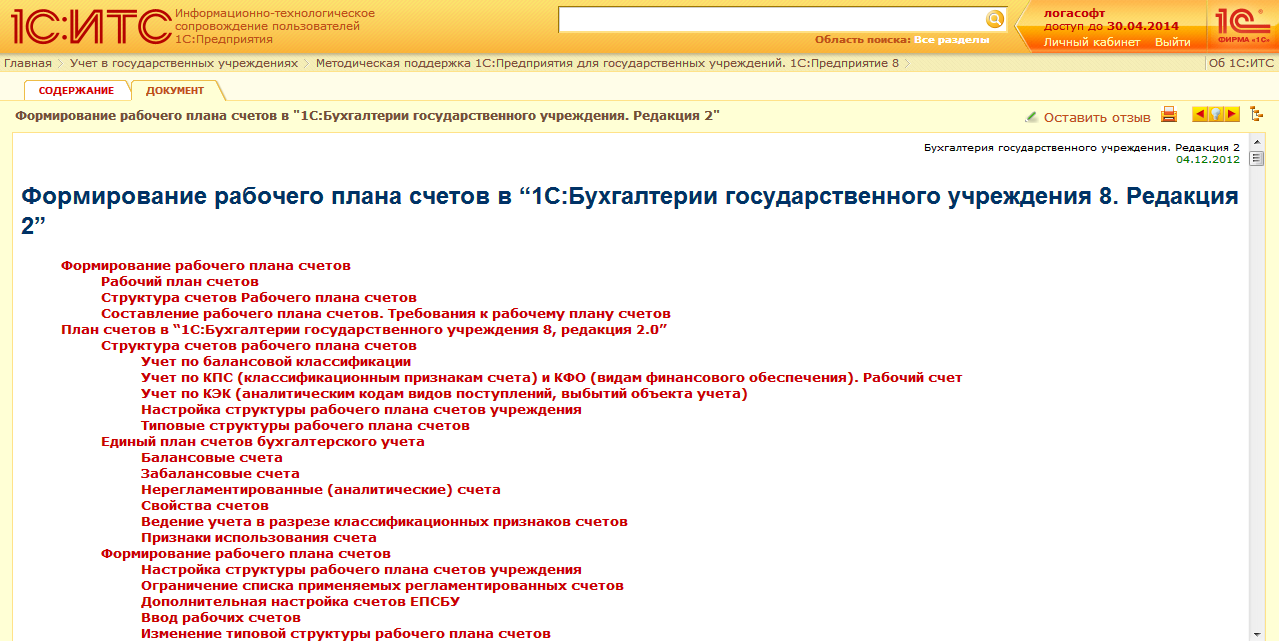The image size is (1279, 641).
Task: Jump to Ввод рабочих счетов
Action: 221,618
